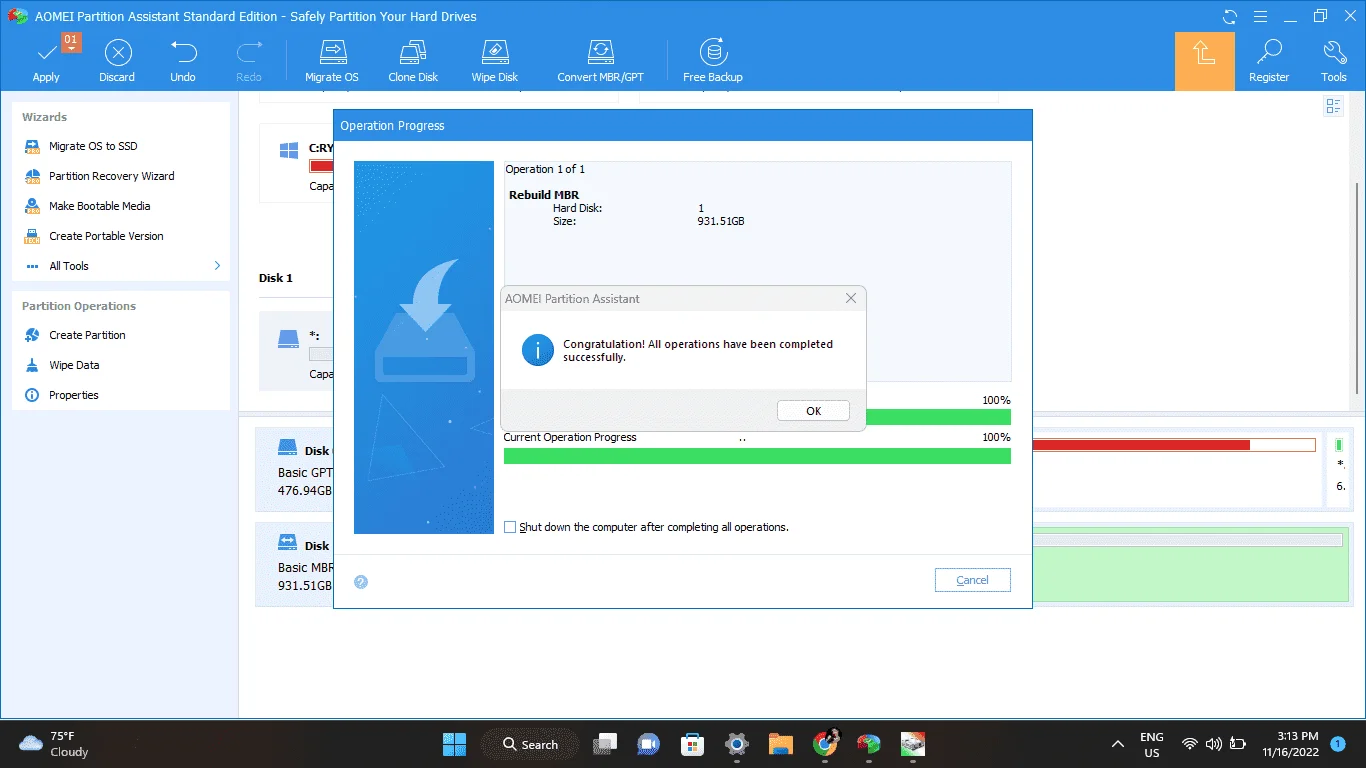Confirm the success message with OK
The image size is (1366, 768).
[x=813, y=411]
